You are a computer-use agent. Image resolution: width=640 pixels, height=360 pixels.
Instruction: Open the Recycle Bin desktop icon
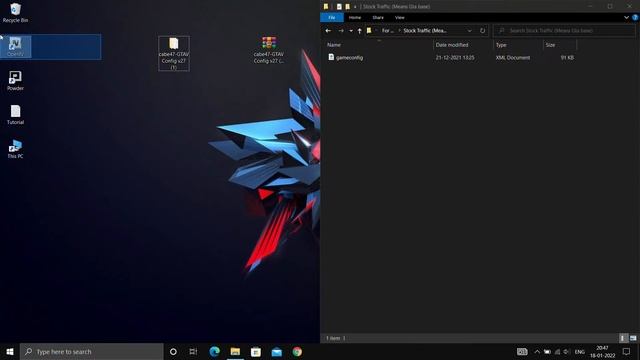[x=15, y=13]
